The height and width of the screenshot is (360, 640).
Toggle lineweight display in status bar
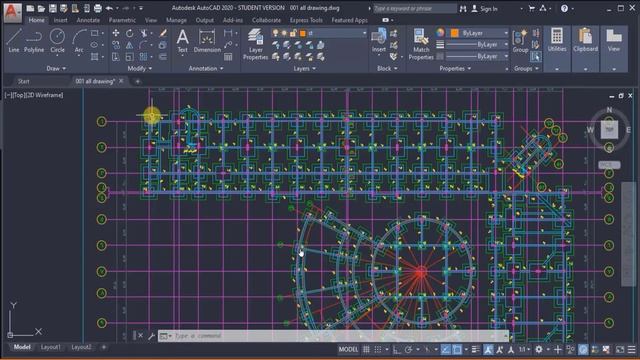coord(475,349)
